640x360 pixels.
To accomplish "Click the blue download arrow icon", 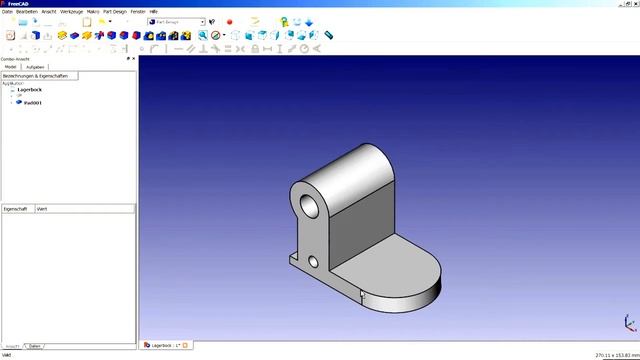I will pyautogui.click(x=309, y=22).
